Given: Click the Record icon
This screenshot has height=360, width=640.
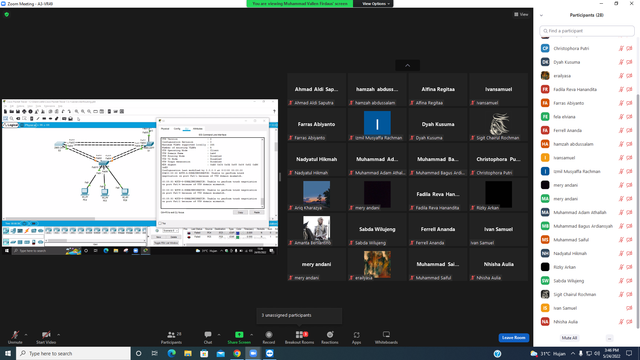Looking at the screenshot, I should coord(269,335).
